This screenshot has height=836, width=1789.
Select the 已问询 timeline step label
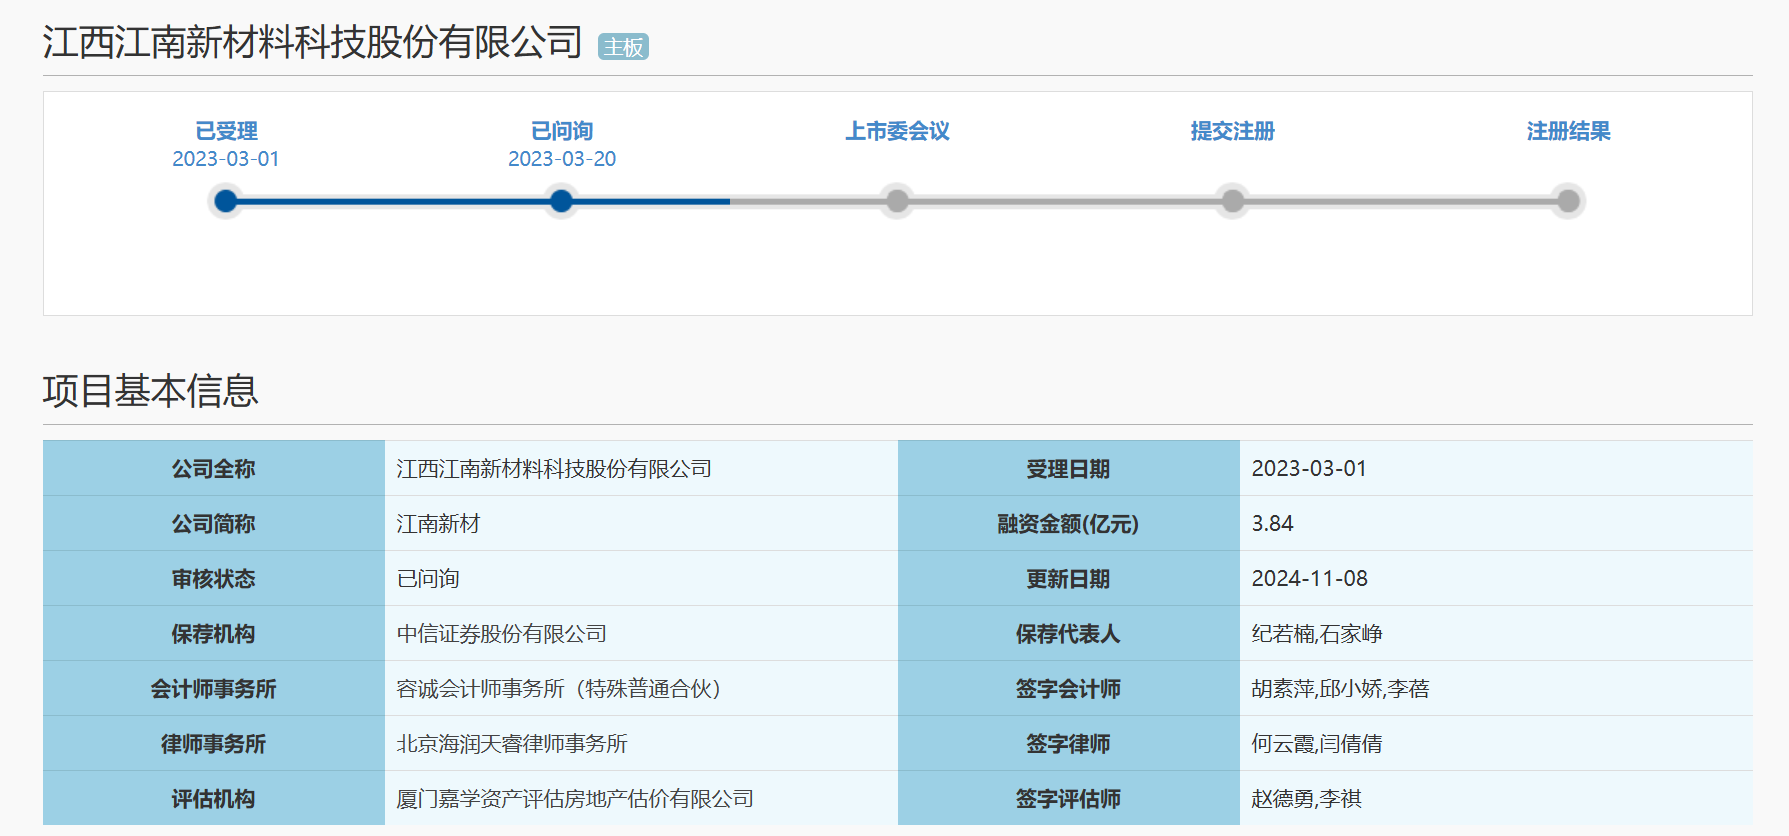562,131
